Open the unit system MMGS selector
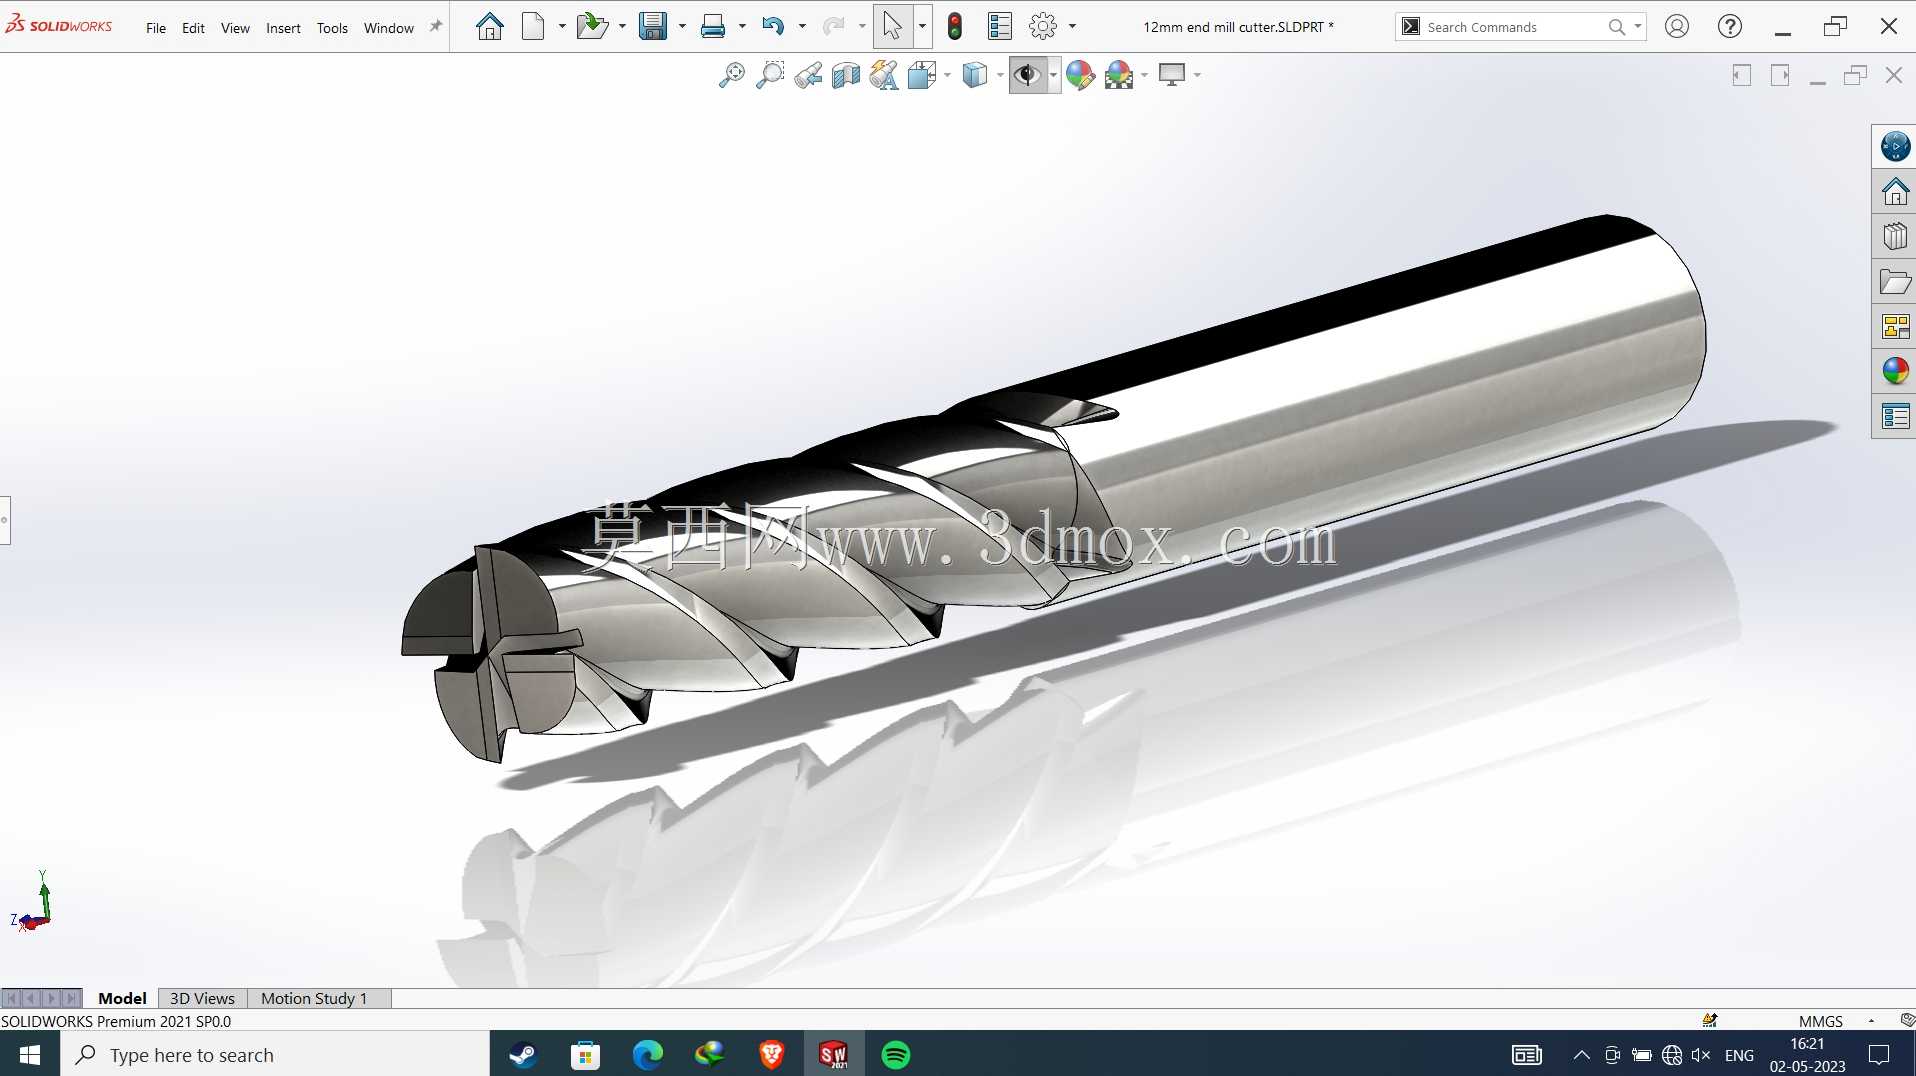This screenshot has width=1916, height=1076. click(x=1821, y=1021)
